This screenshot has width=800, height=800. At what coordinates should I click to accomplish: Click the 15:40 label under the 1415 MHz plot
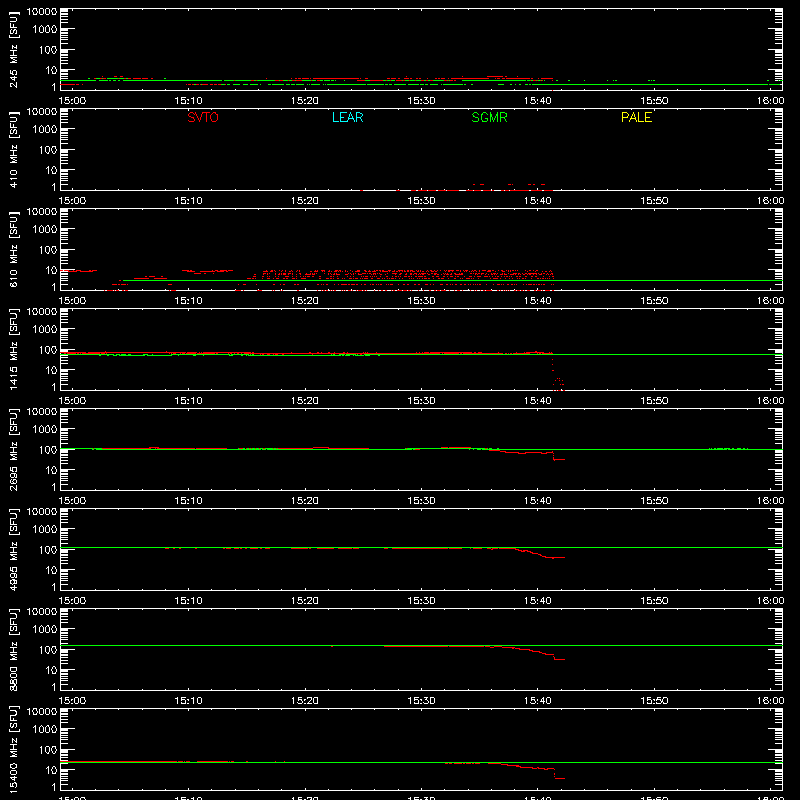point(538,401)
